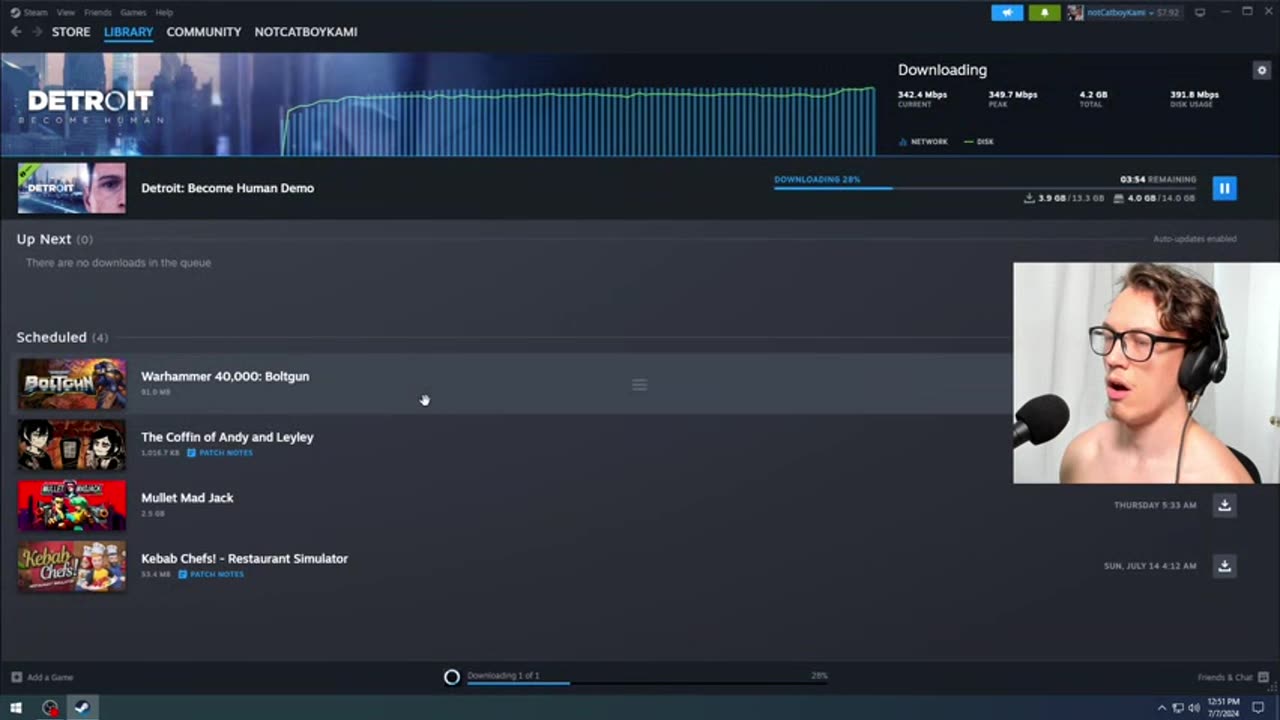Open the green notifications bell

pyautogui.click(x=1044, y=13)
